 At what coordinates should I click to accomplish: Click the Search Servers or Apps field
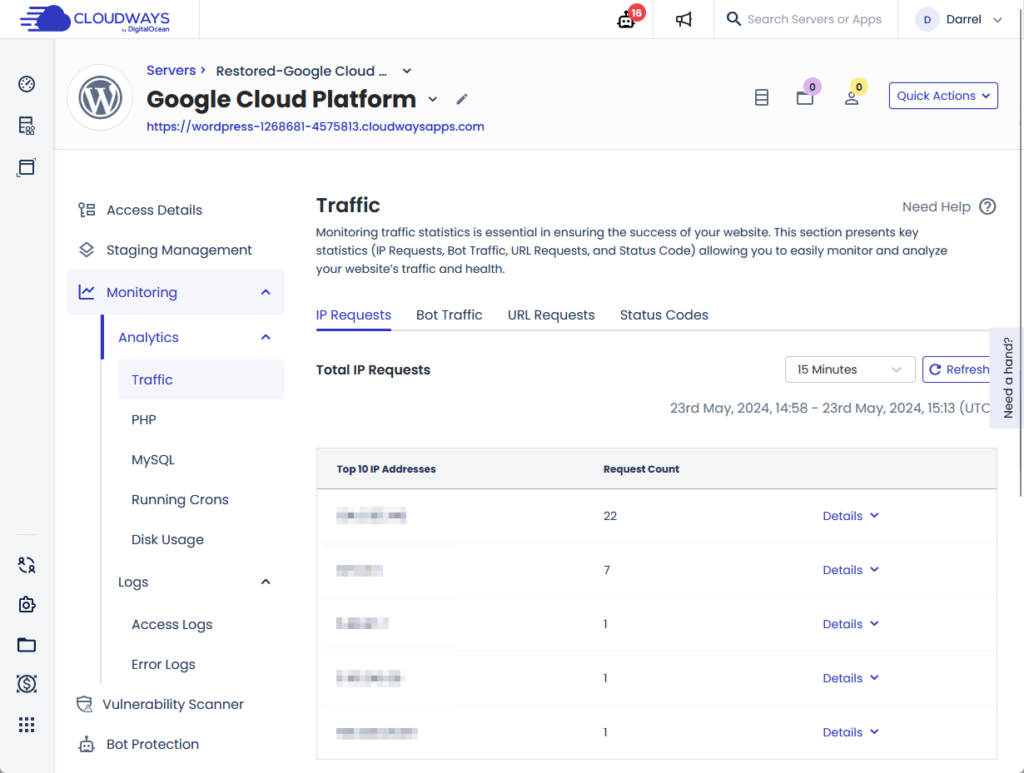[814, 20]
